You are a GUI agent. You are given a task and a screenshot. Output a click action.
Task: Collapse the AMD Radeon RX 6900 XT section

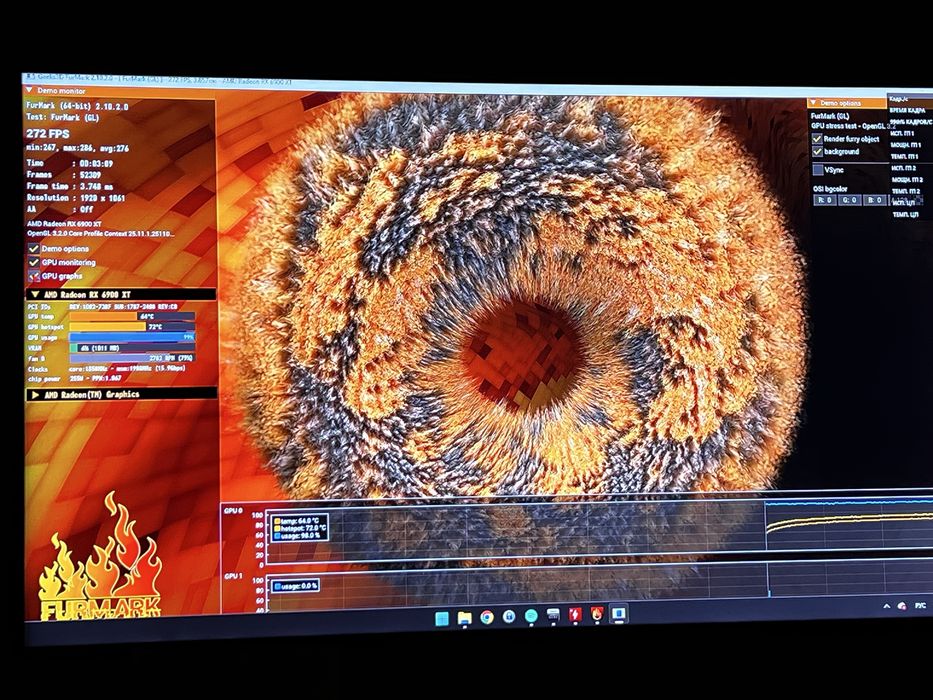[x=35, y=295]
